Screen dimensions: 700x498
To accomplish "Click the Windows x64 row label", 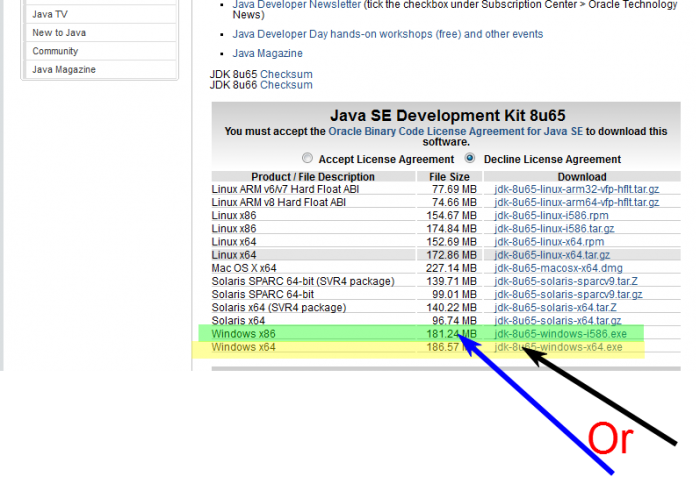I will pyautogui.click(x=243, y=347).
